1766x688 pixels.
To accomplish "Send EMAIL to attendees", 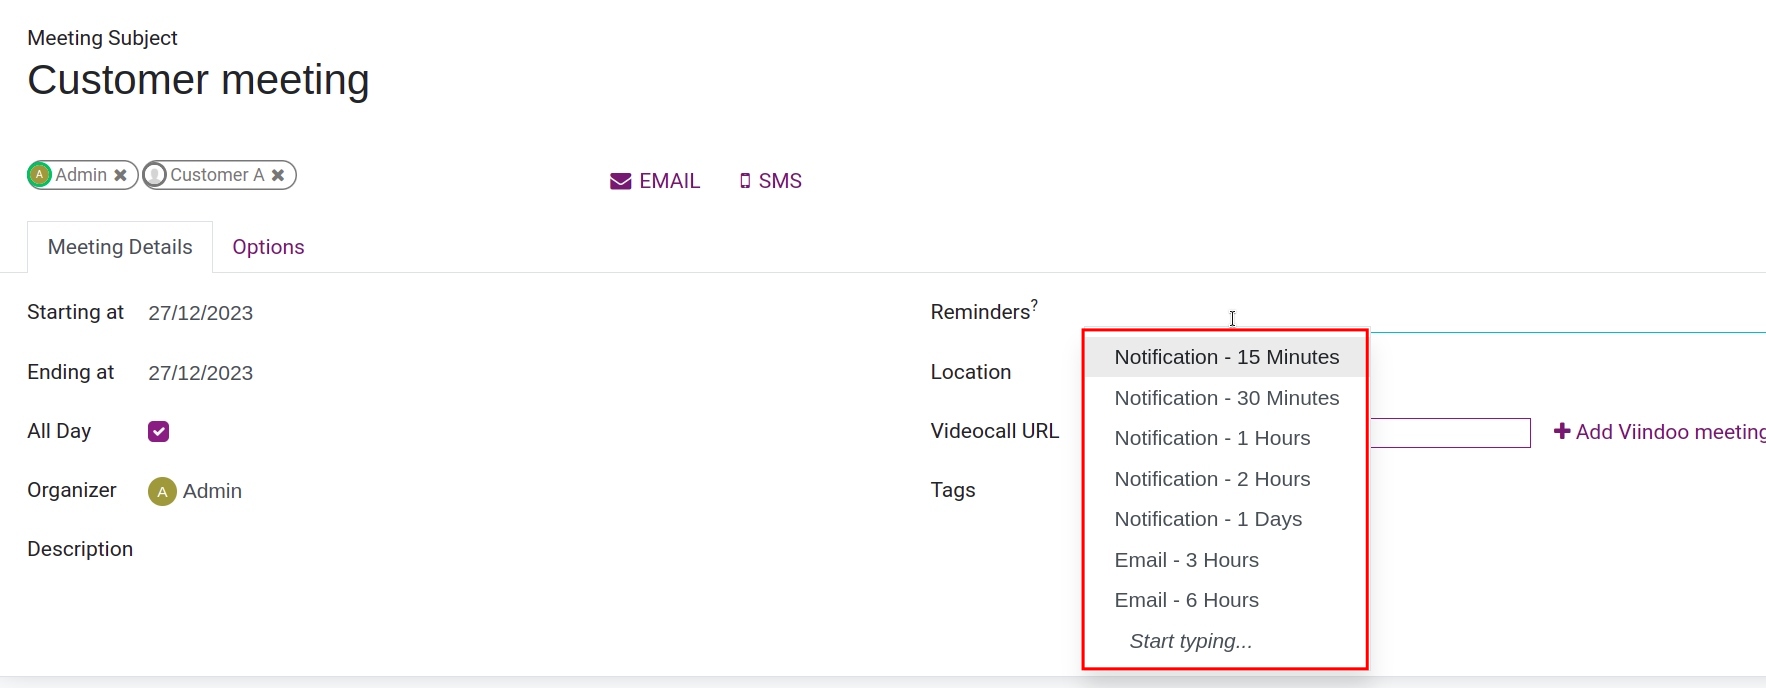I will click(655, 181).
